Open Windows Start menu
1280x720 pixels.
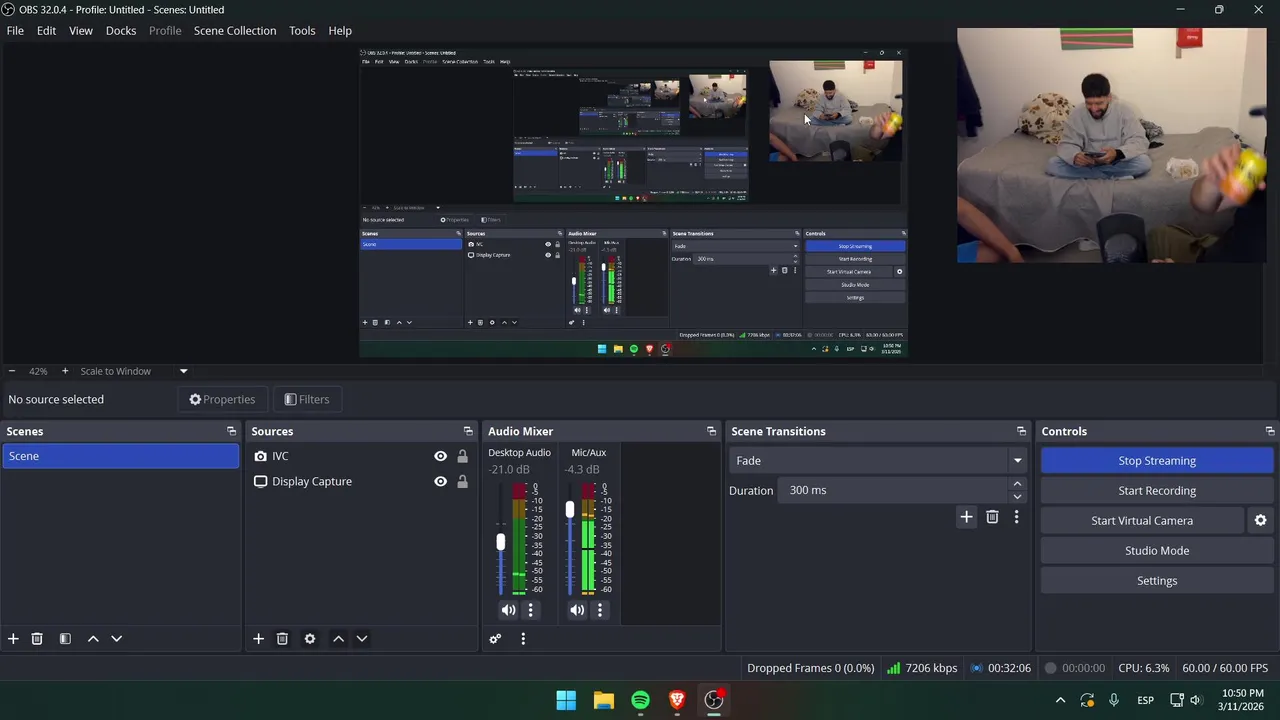(566, 700)
